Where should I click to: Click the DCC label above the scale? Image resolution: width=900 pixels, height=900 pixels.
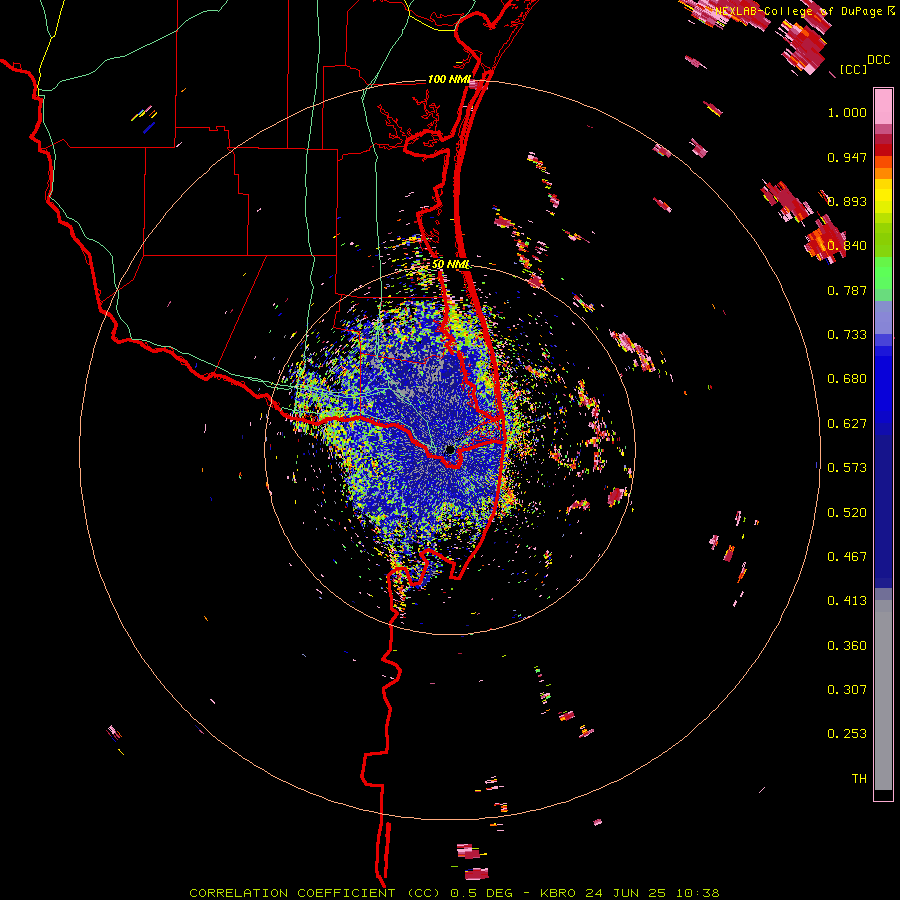pos(879,60)
